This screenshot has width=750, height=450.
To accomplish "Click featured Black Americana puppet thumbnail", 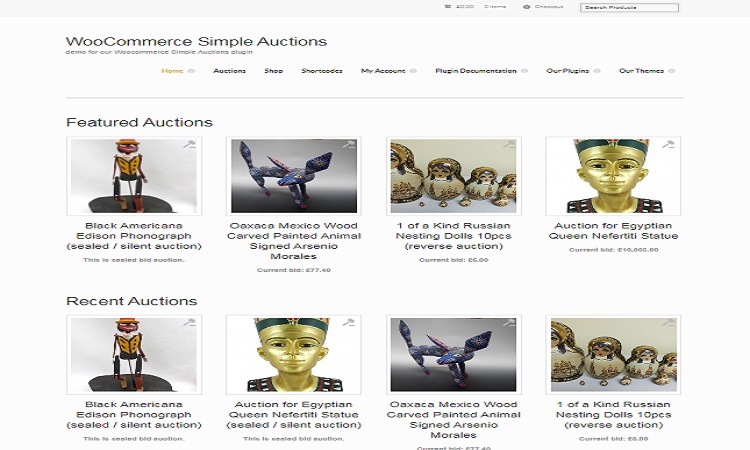I will click(x=134, y=176).
